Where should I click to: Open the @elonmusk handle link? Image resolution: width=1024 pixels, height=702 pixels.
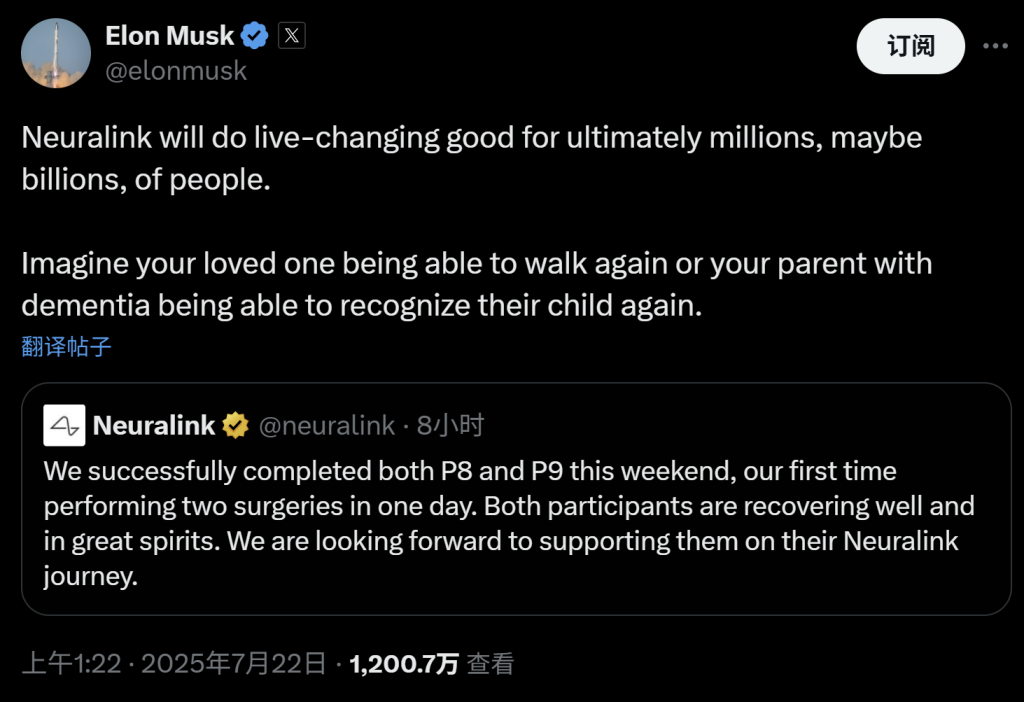176,71
